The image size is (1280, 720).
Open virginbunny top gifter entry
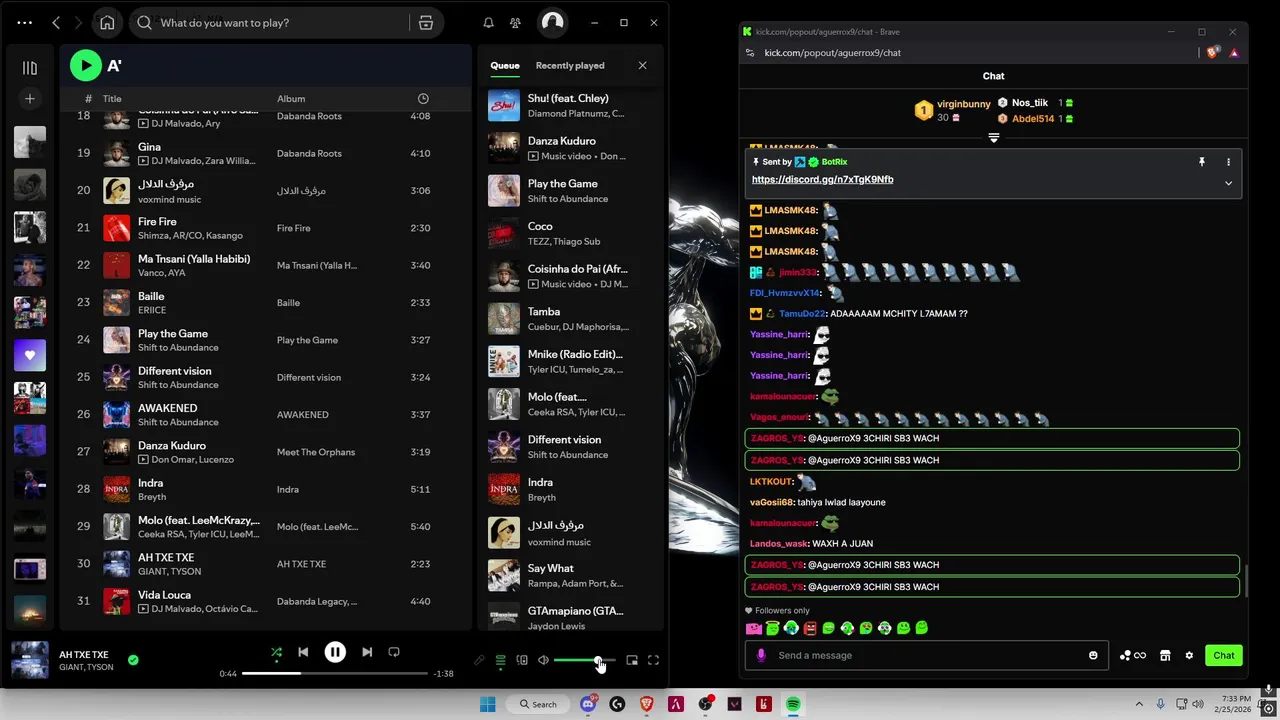[x=951, y=110]
